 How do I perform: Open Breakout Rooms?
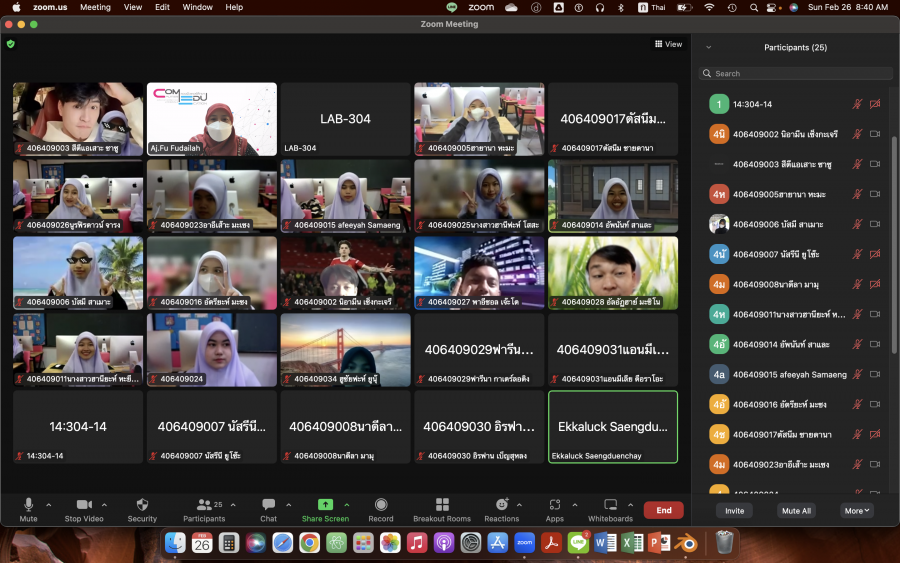click(x=441, y=505)
